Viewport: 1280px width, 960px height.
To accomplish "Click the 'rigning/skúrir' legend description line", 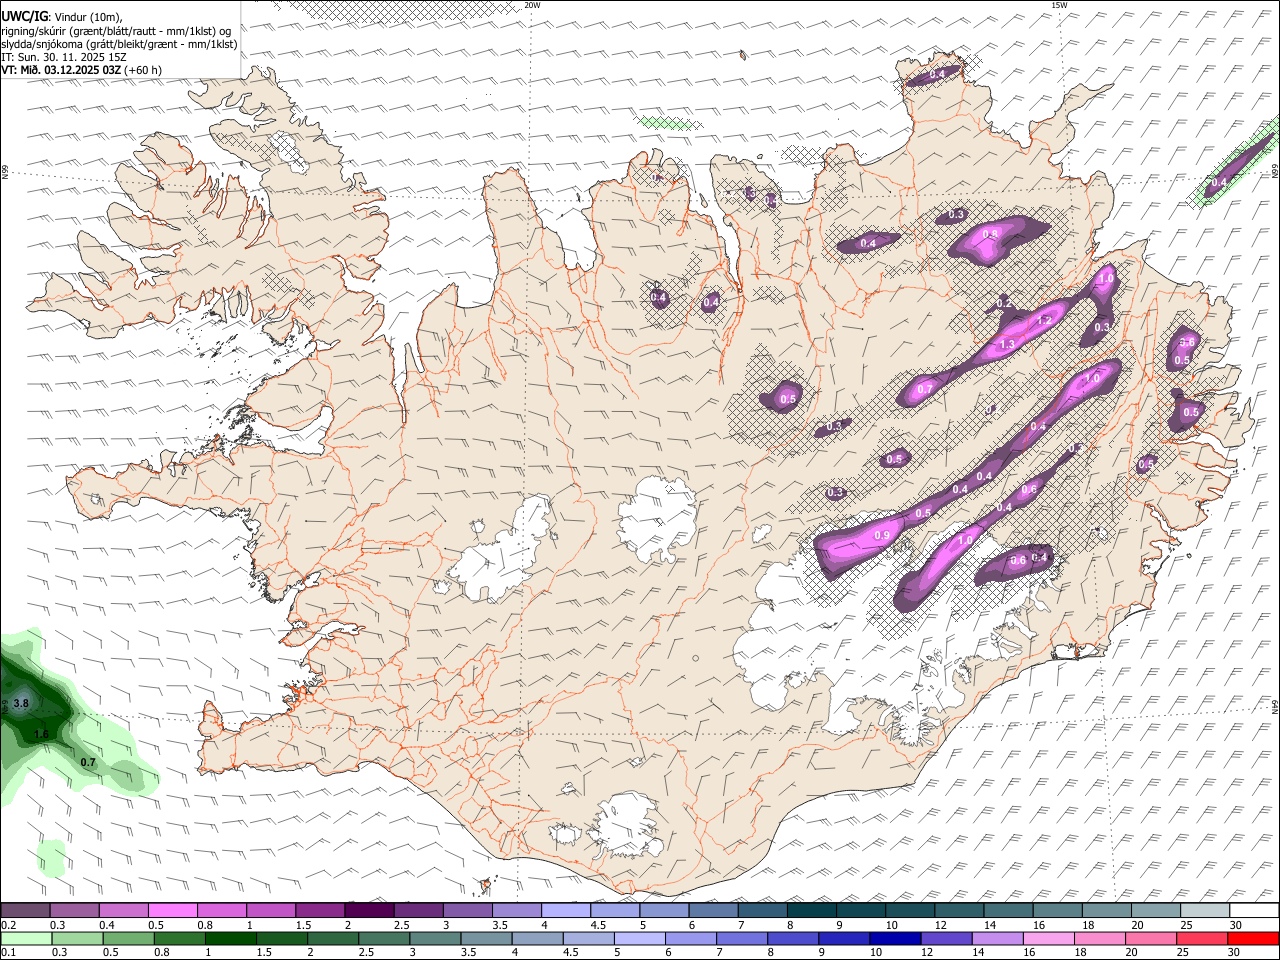I will coord(116,31).
